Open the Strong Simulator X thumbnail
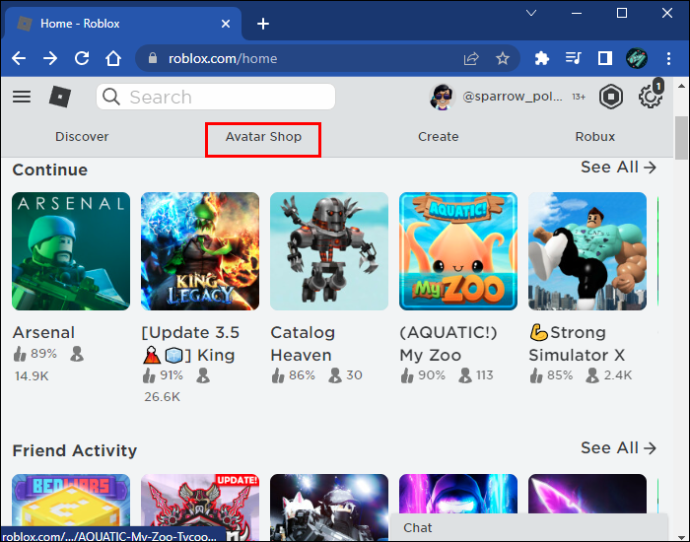The height and width of the screenshot is (542, 690). click(x=587, y=251)
